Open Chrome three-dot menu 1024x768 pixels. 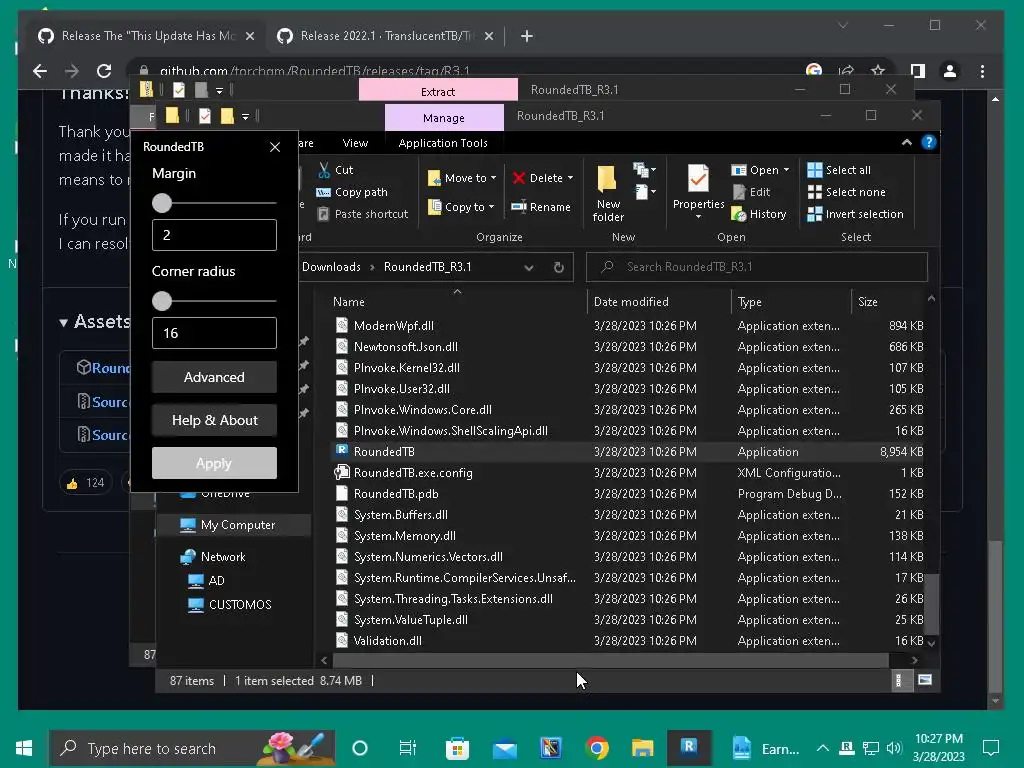(982, 71)
